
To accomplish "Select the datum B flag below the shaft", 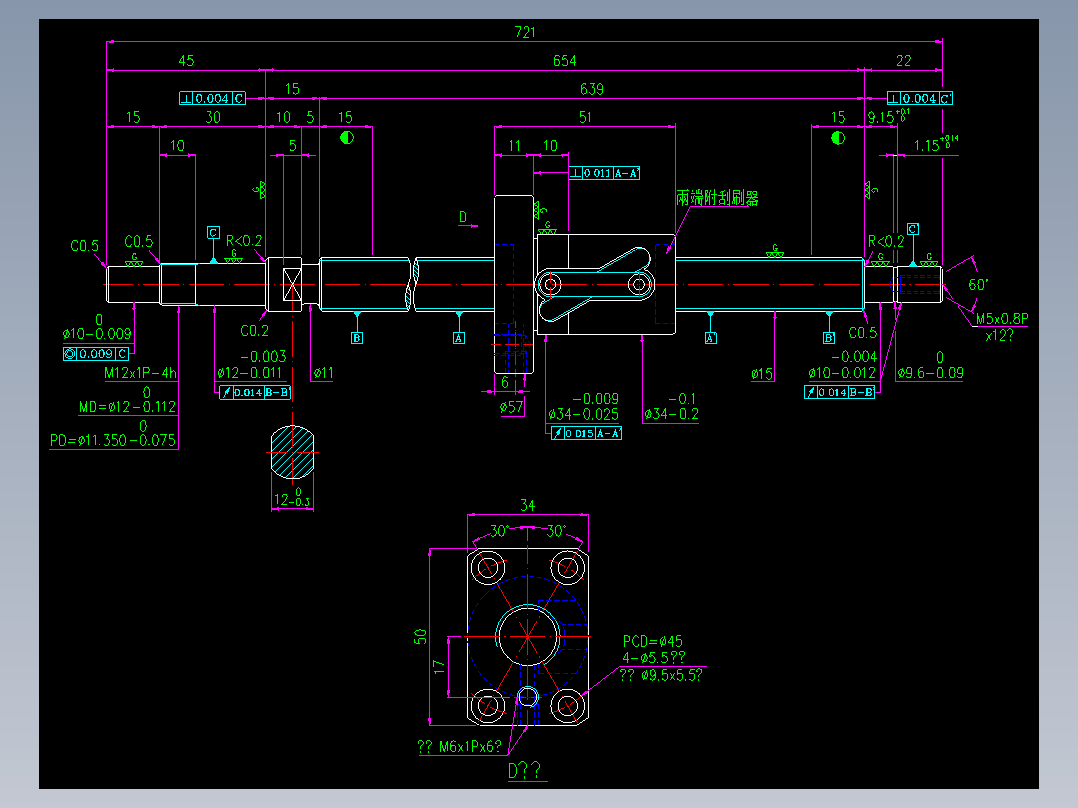I will coord(356,338).
